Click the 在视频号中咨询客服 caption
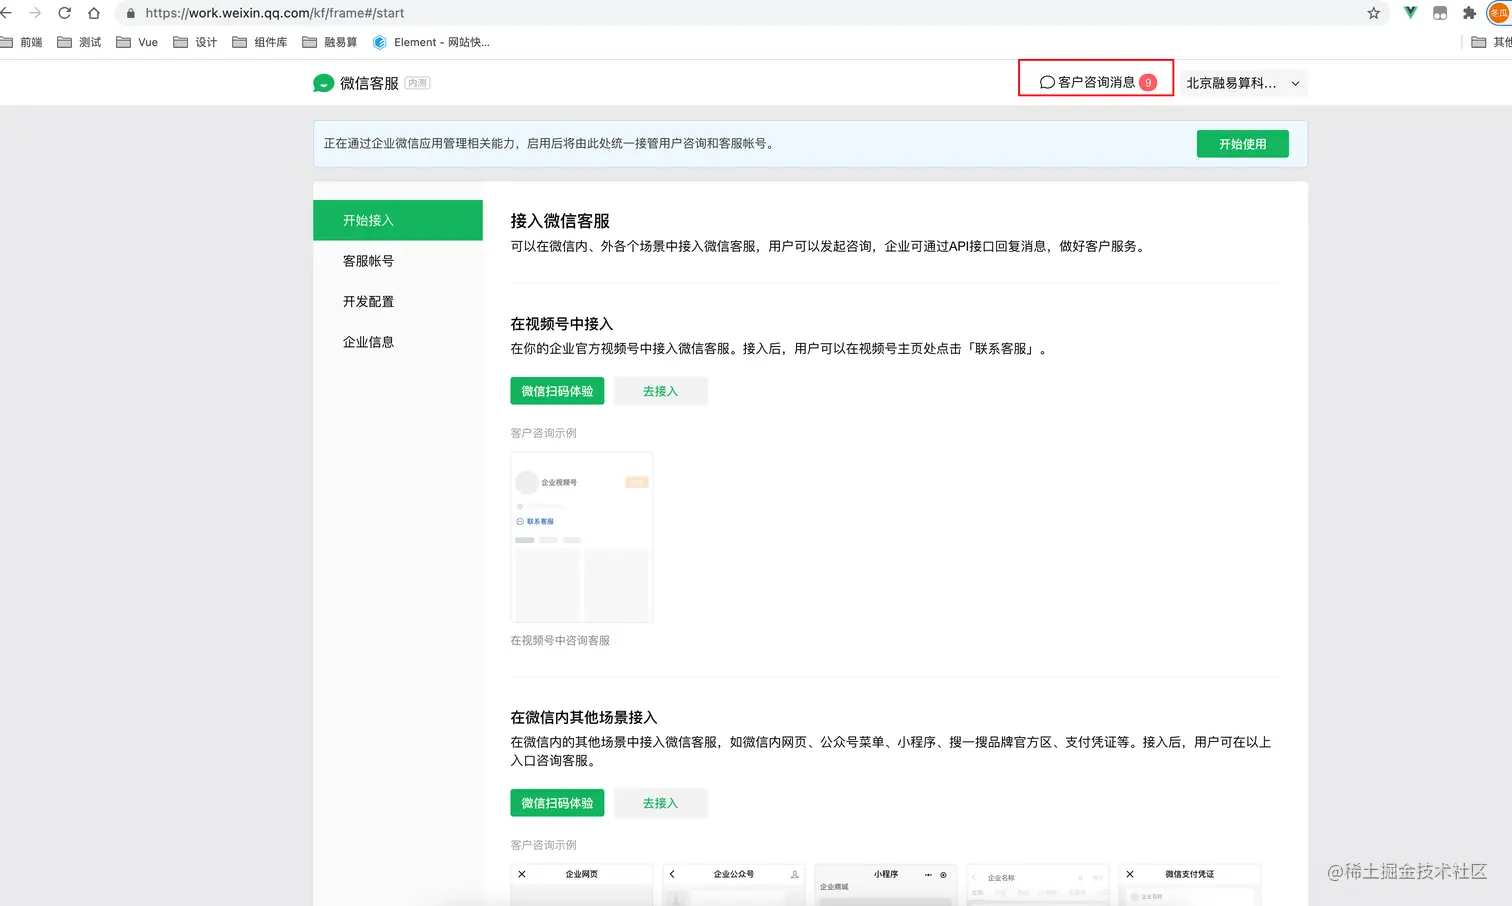 (x=560, y=640)
